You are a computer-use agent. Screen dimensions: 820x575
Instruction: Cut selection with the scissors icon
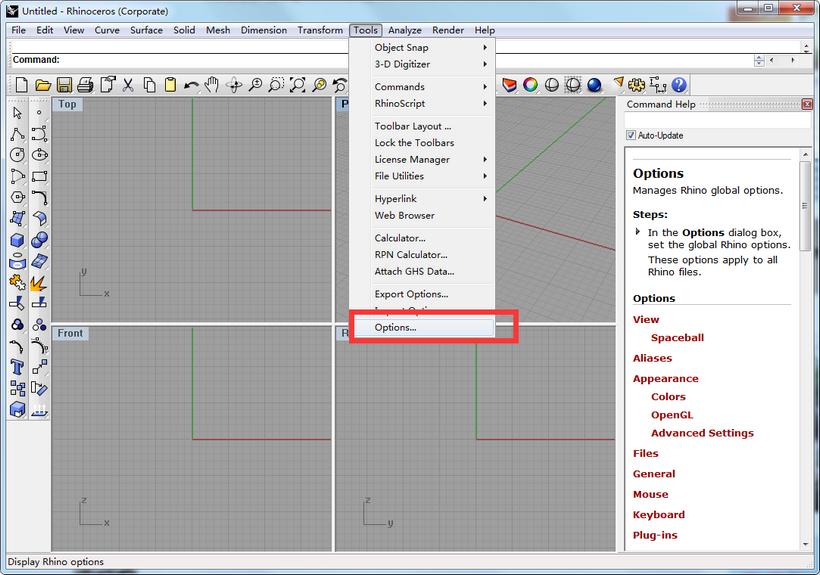point(128,85)
